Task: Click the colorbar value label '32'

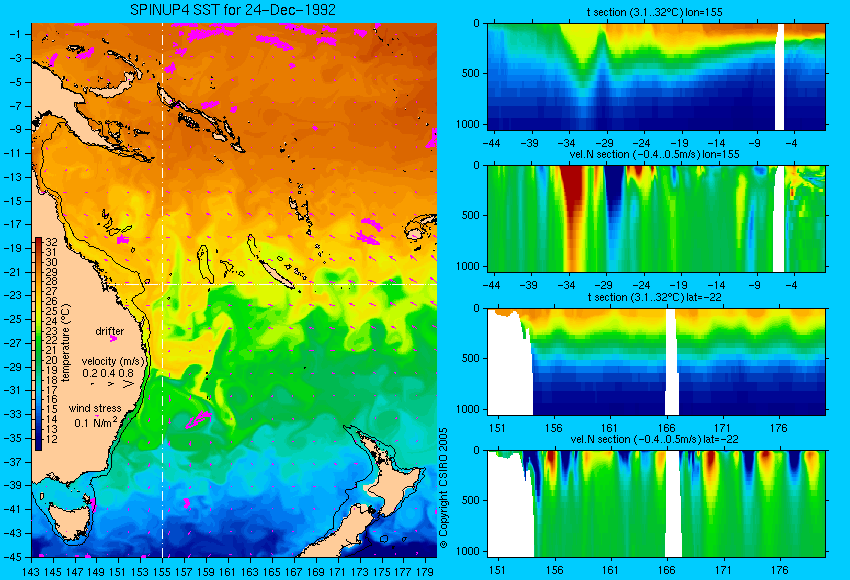Action: [x=51, y=242]
